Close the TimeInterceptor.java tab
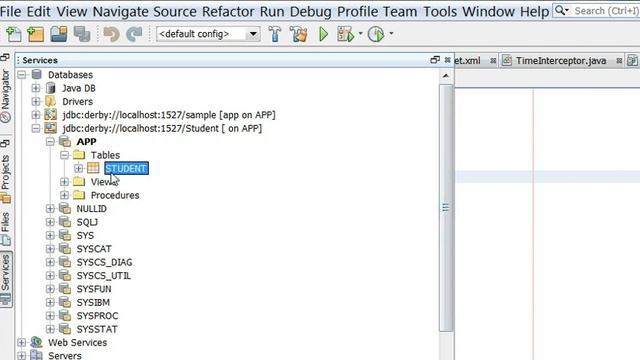 pos(619,61)
